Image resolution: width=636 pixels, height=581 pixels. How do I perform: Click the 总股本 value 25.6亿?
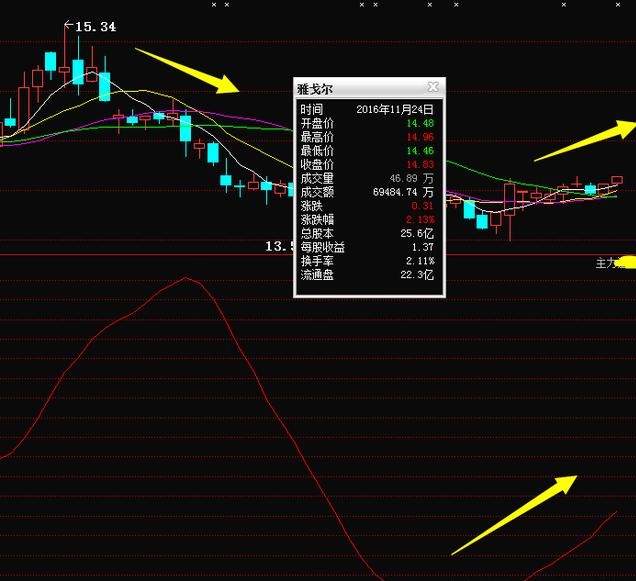[418, 233]
